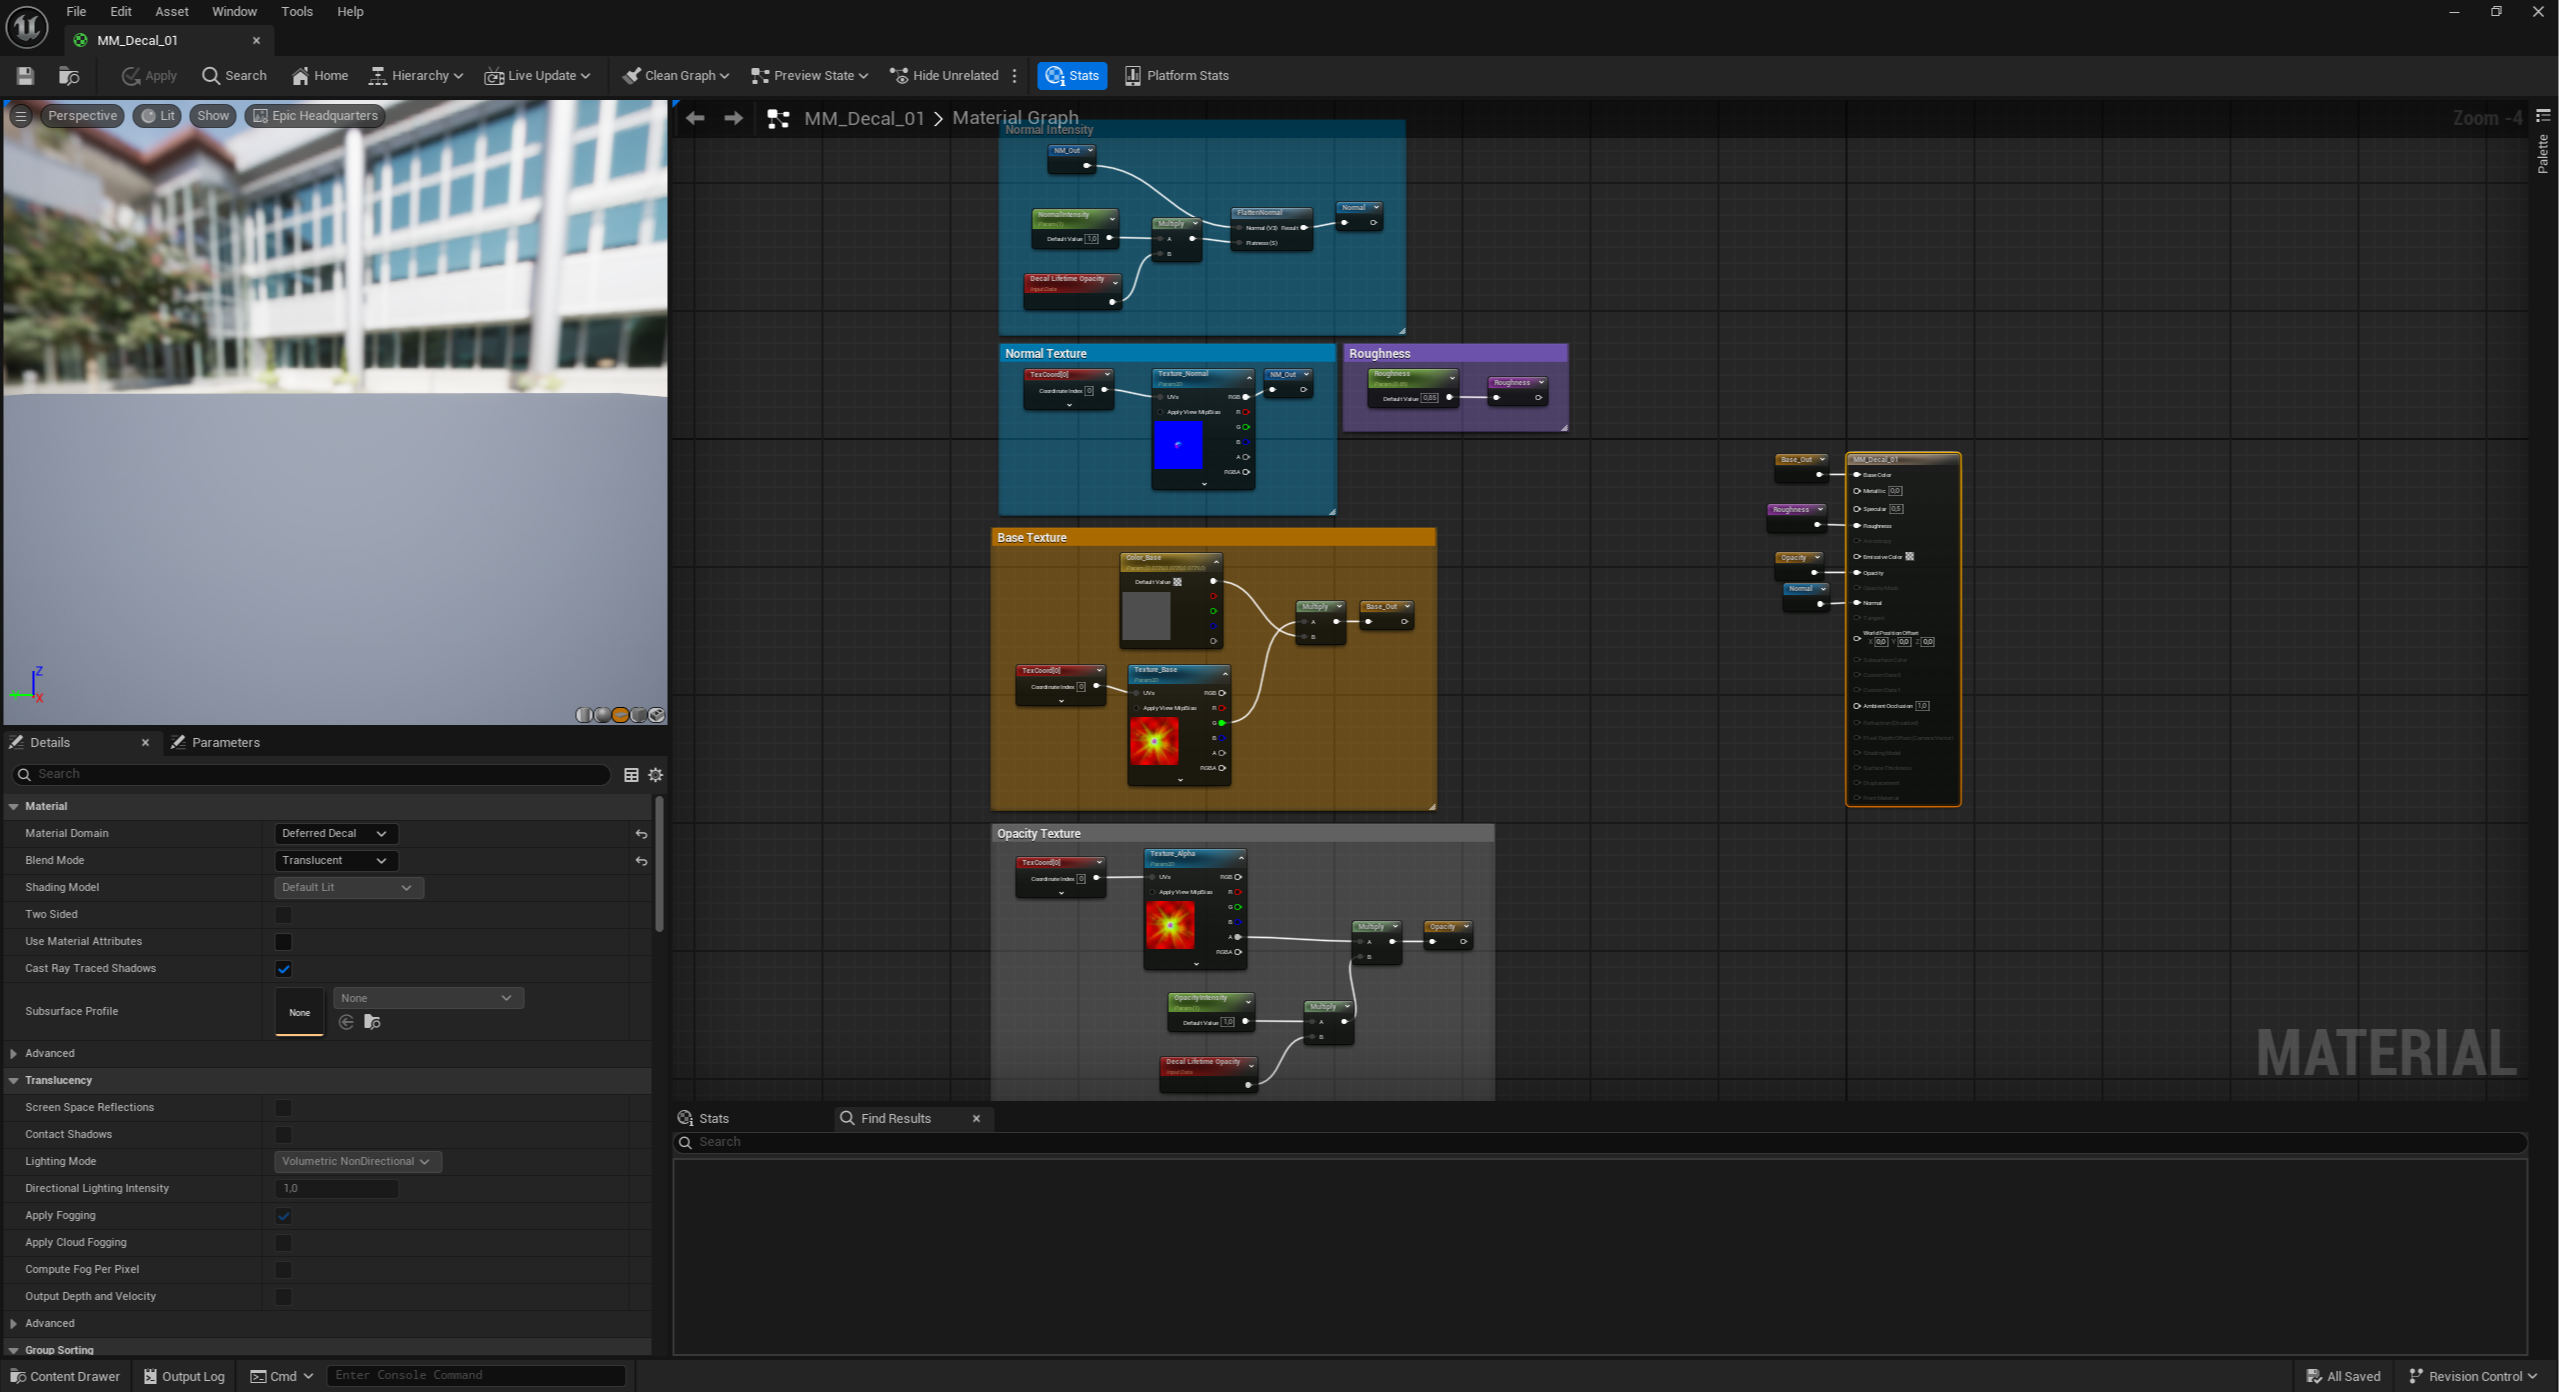Screen dimensions: 2559x1392
Task: Click Enter Console Command field
Action: 476,1376
